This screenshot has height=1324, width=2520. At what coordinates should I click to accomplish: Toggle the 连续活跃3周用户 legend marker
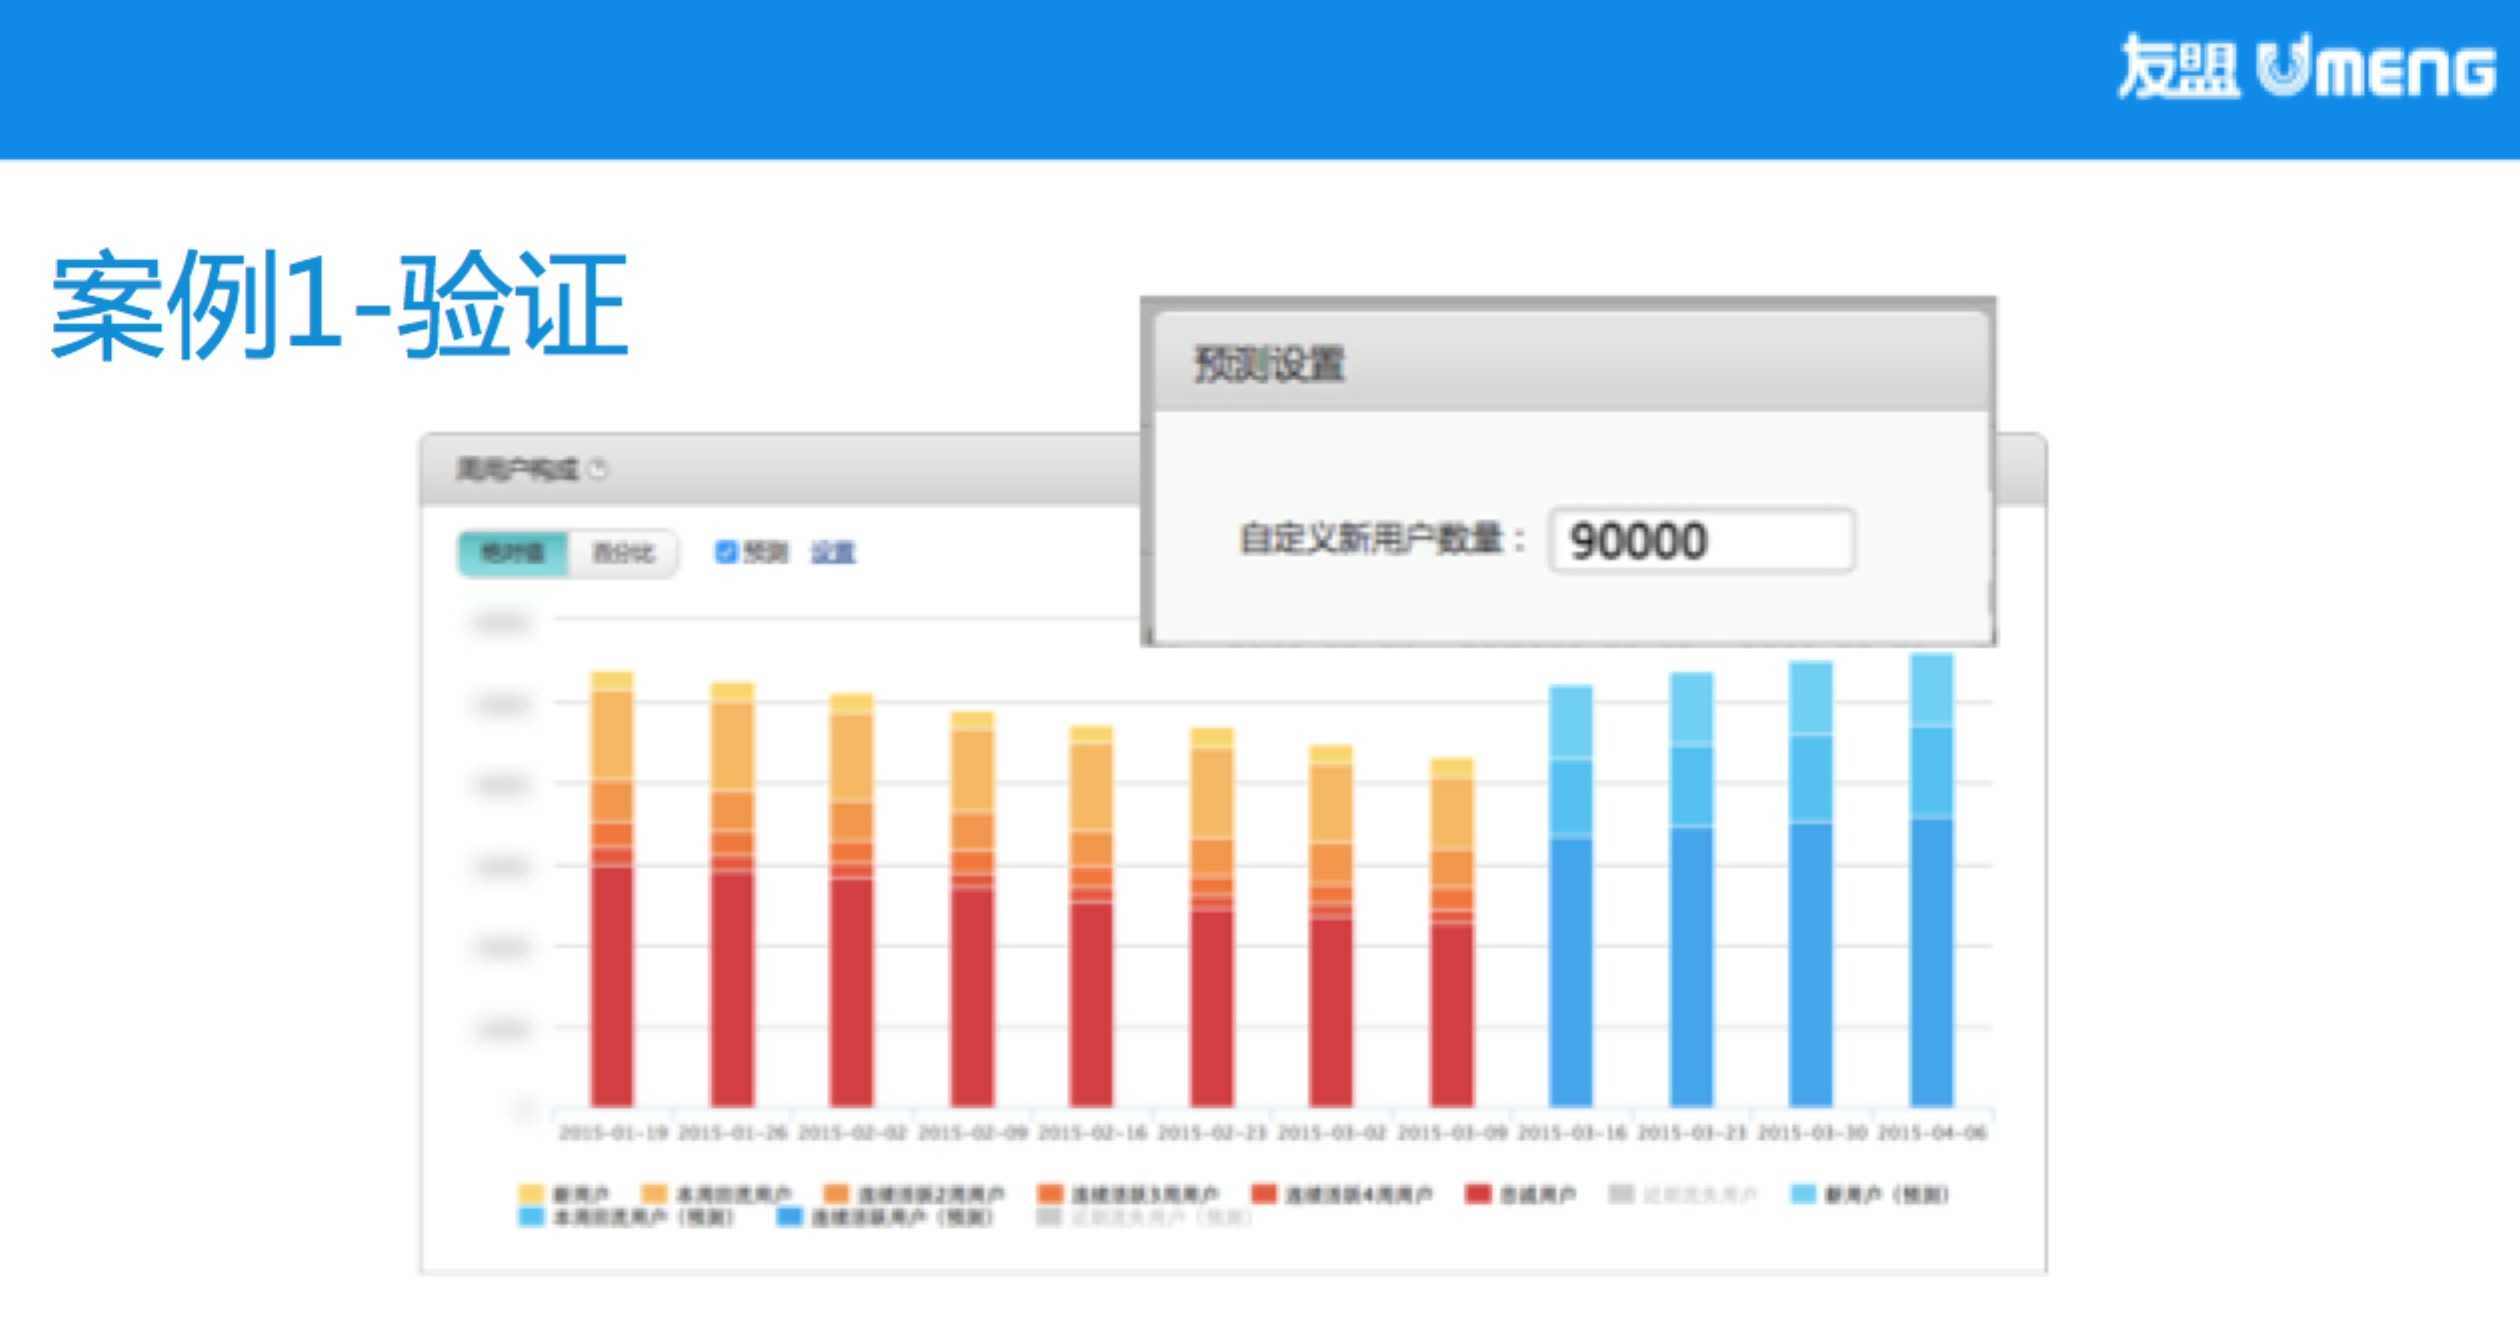(1049, 1193)
